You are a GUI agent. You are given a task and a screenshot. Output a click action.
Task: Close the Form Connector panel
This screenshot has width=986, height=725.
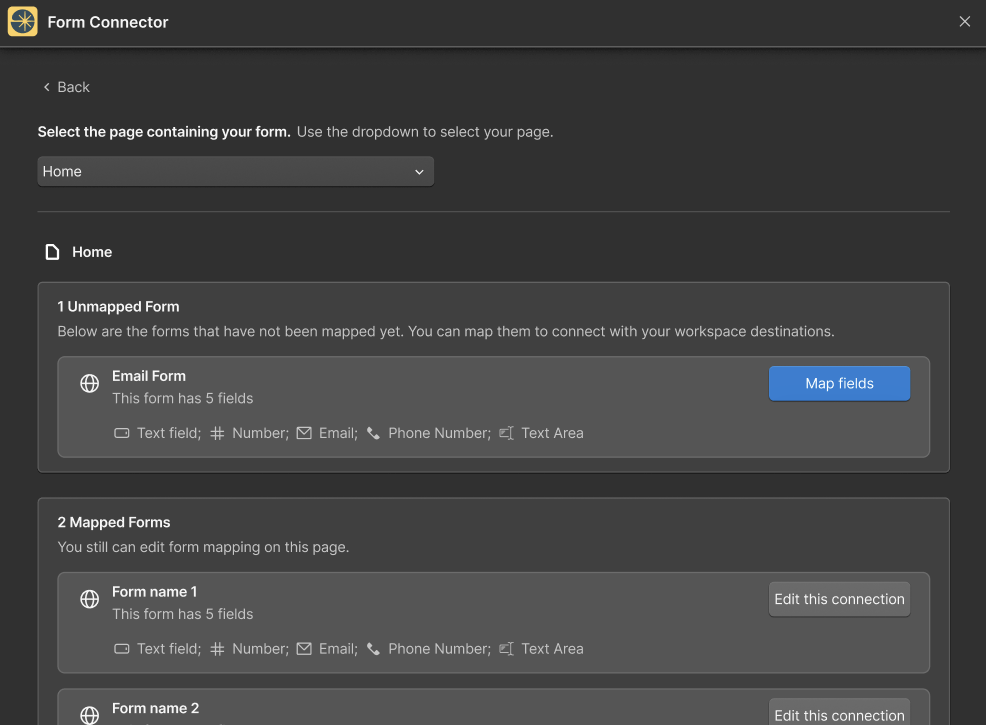965,22
